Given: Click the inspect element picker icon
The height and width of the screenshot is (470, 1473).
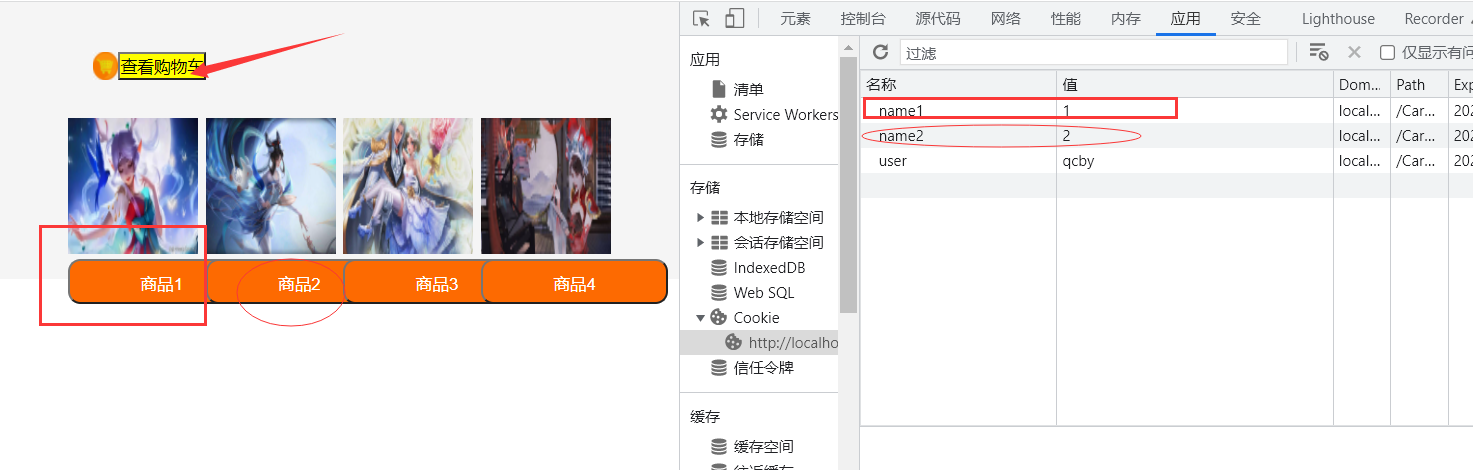Looking at the screenshot, I should pyautogui.click(x=701, y=18).
